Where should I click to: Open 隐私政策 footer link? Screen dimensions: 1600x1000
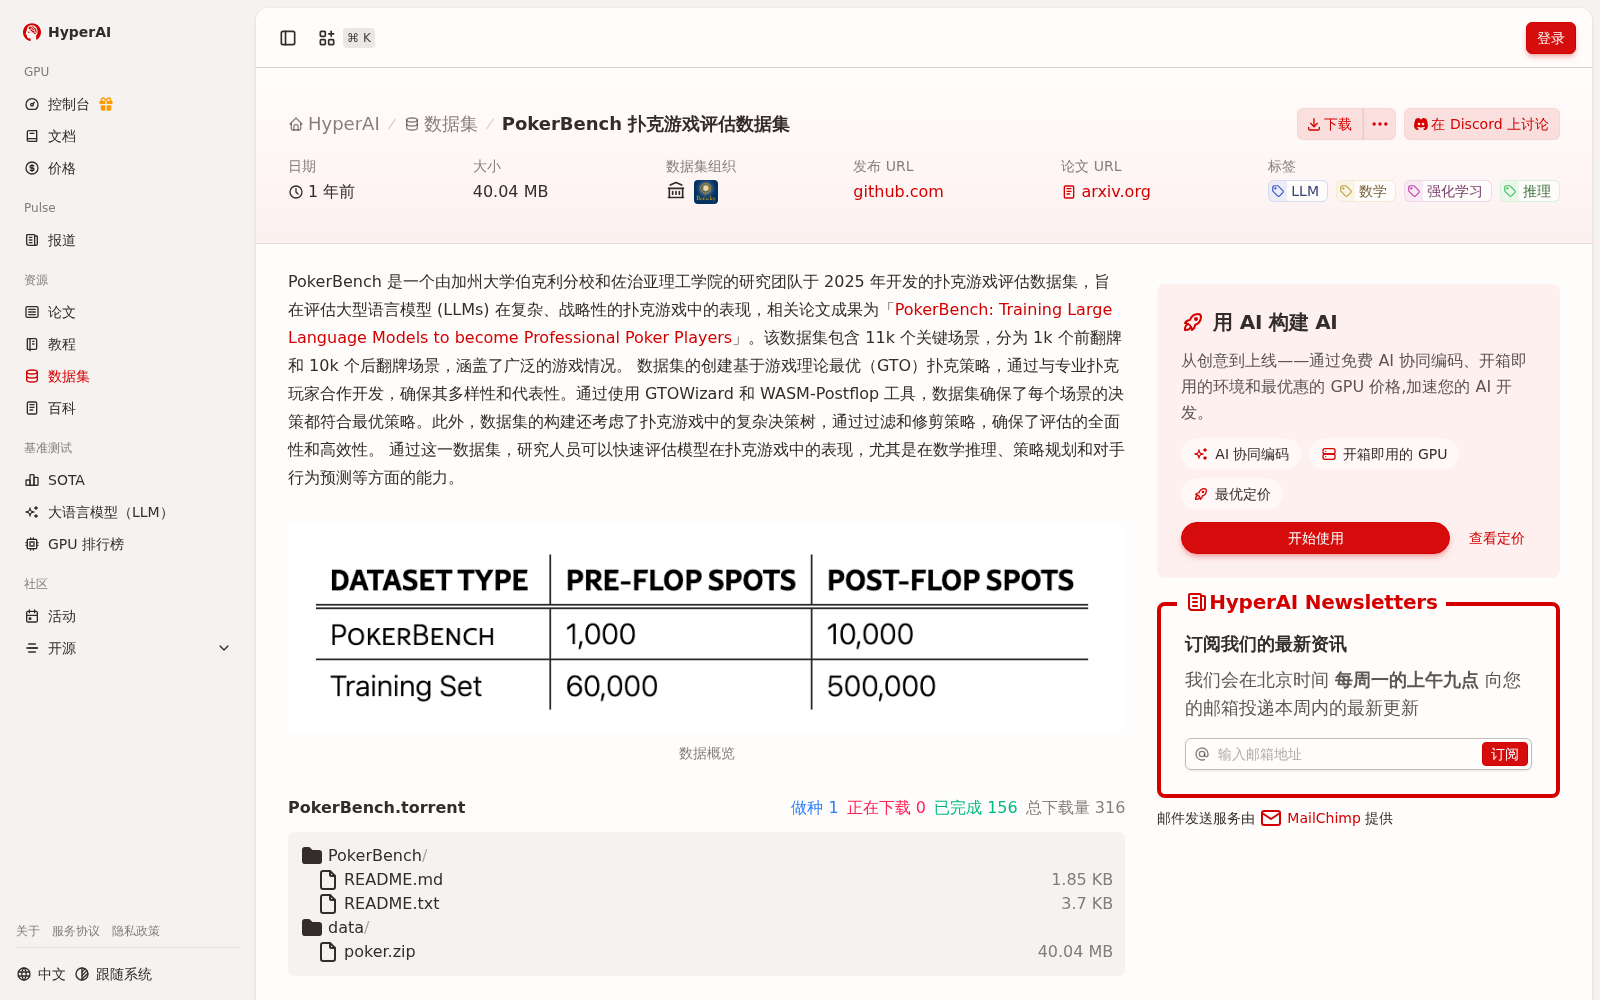coord(136,931)
